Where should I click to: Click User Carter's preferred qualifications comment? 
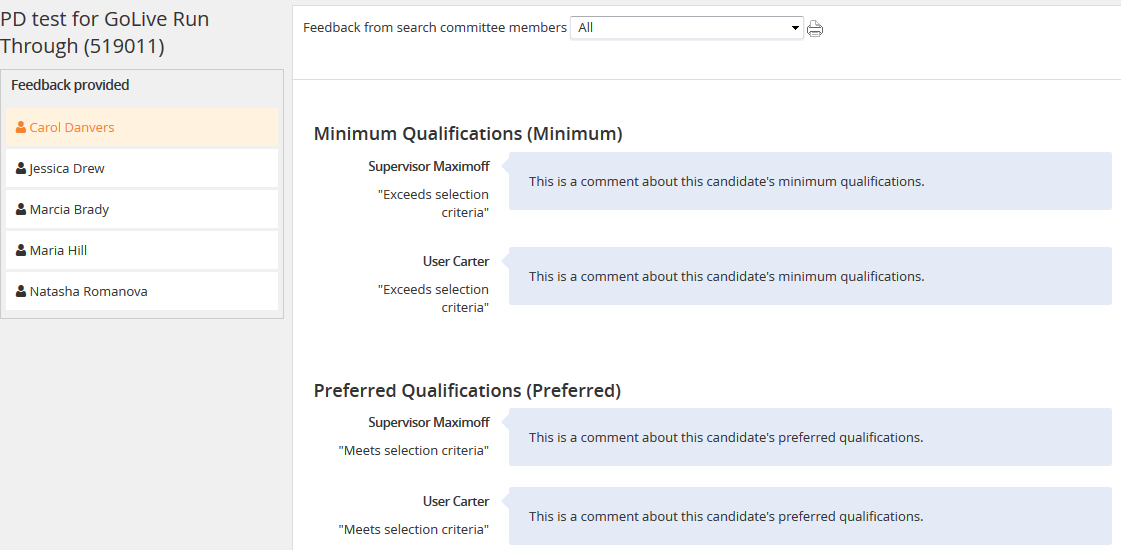[x=810, y=516]
